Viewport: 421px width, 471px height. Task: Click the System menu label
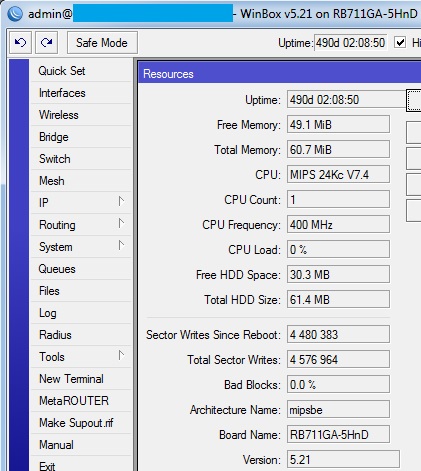point(56,247)
